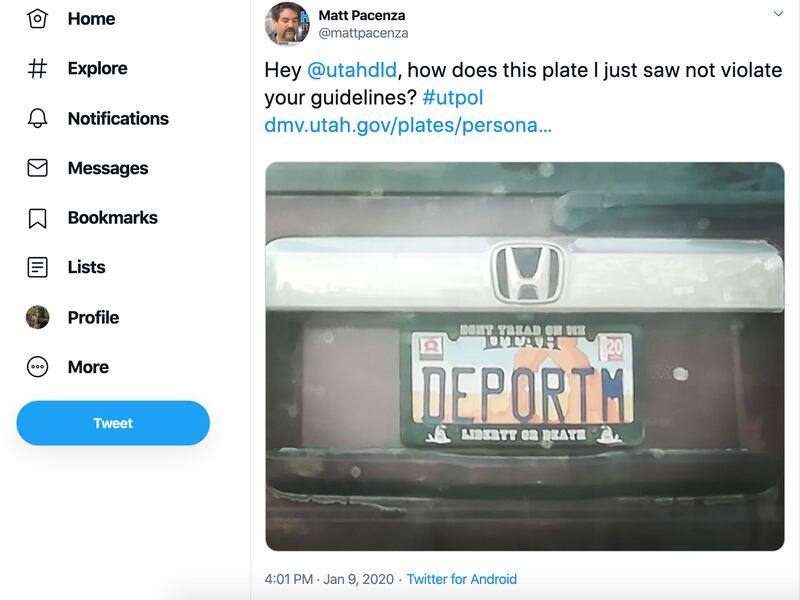
Task: Open the Lists icon in sidebar
Action: (x=37, y=267)
